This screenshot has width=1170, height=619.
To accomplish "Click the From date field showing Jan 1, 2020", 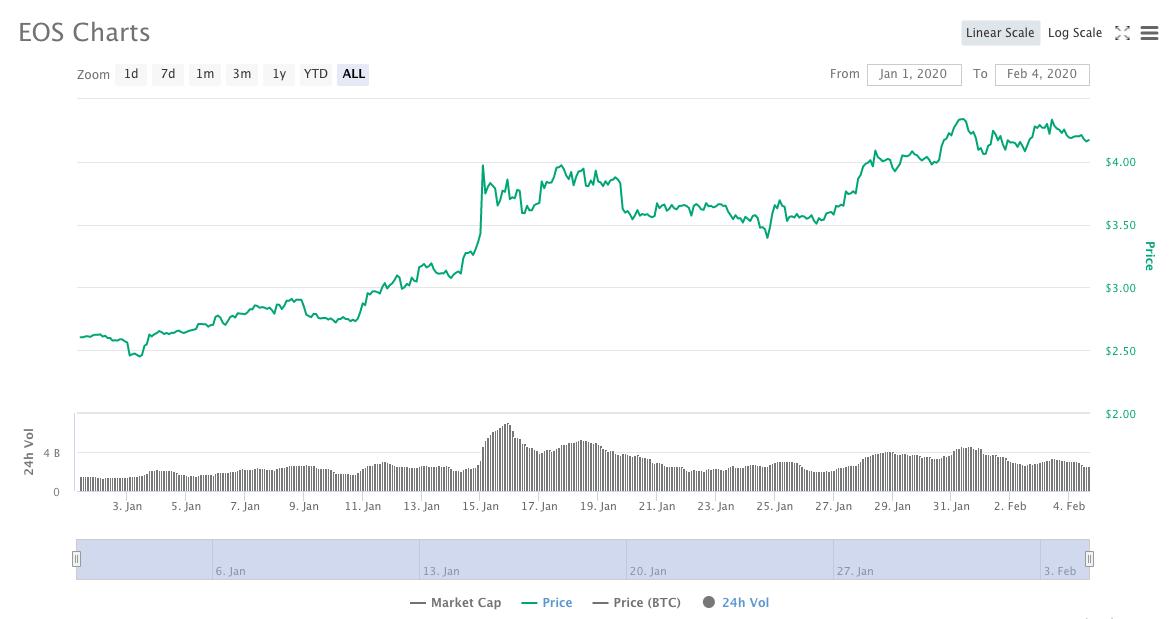I will tap(913, 74).
